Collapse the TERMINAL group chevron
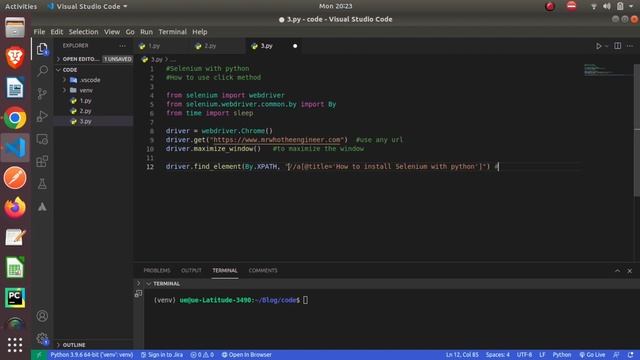 pos(149,284)
